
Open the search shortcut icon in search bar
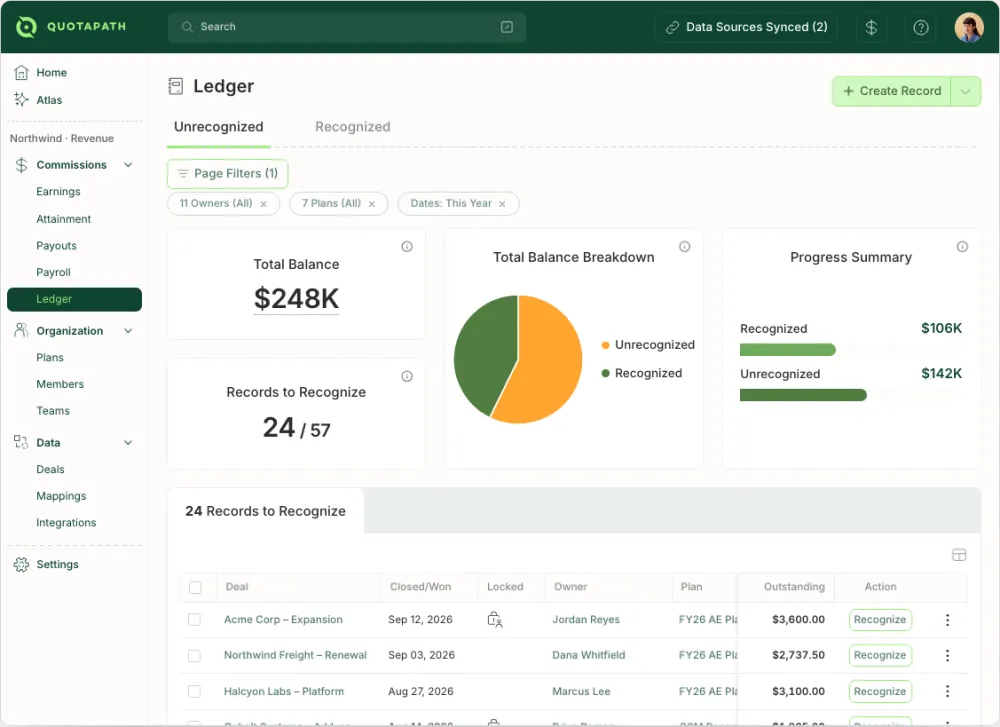[507, 27]
